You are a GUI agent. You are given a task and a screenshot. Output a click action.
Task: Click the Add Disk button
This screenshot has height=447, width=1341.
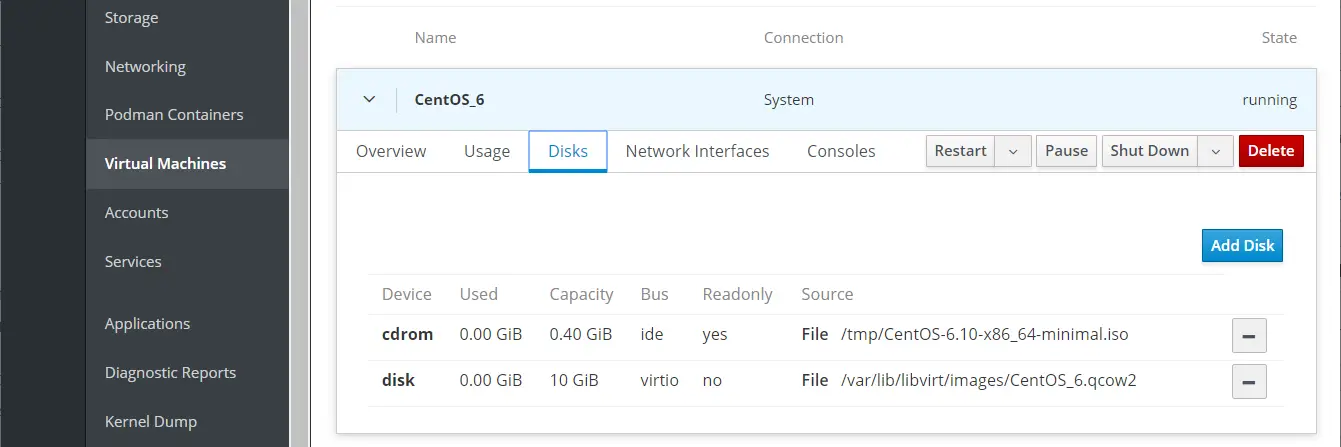click(x=1242, y=245)
